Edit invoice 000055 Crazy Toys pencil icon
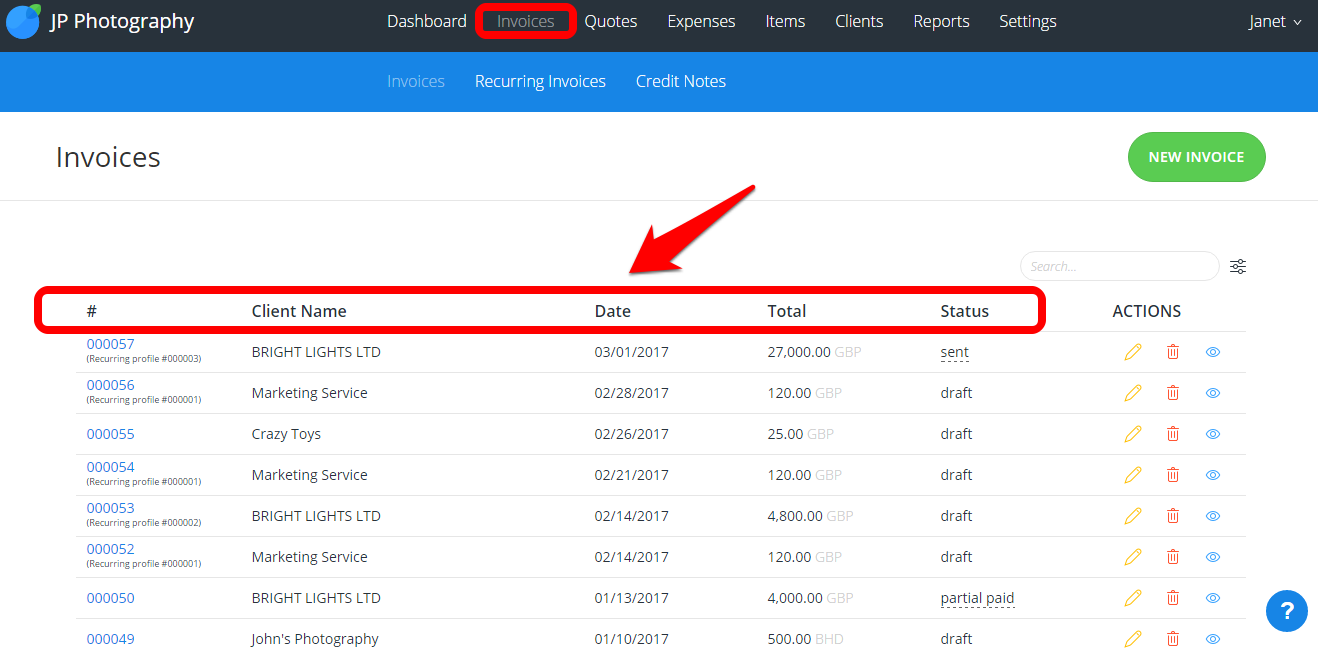The image size is (1318, 650). (1133, 434)
